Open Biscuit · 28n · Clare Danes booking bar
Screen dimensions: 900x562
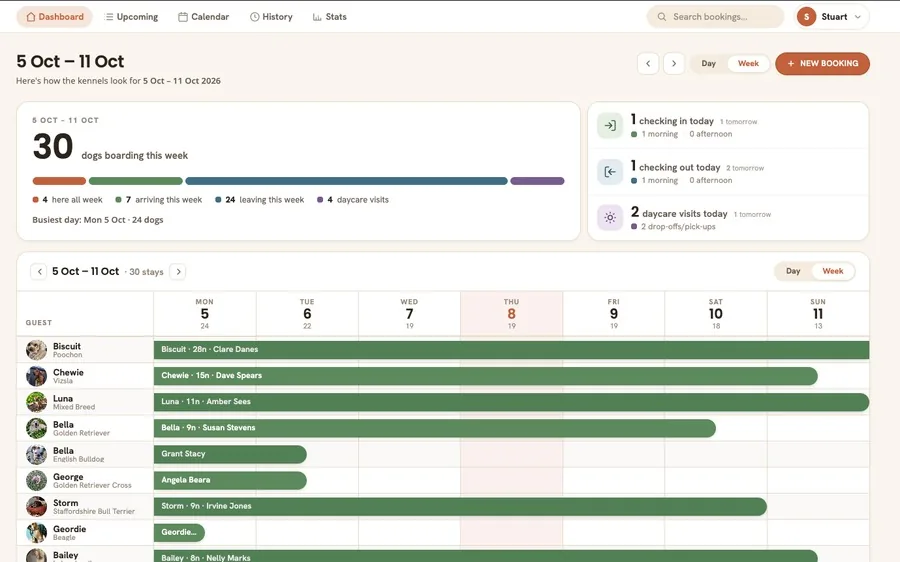511,350
